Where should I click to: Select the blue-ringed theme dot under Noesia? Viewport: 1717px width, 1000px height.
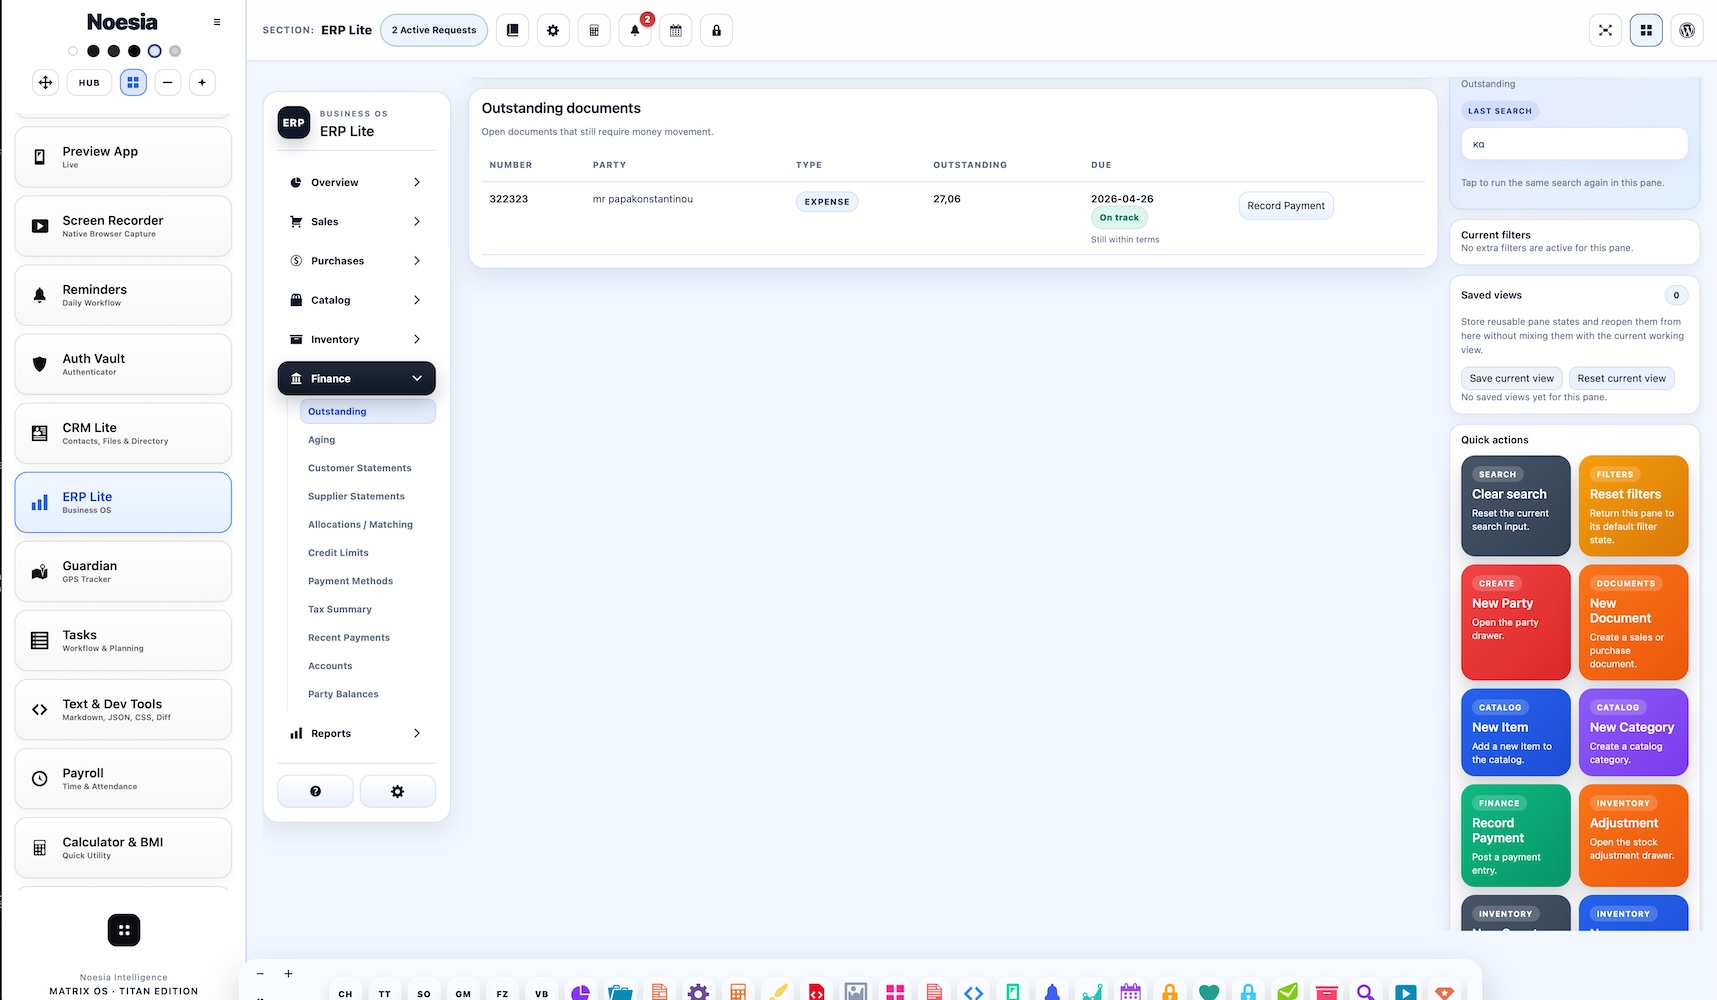pyautogui.click(x=154, y=51)
